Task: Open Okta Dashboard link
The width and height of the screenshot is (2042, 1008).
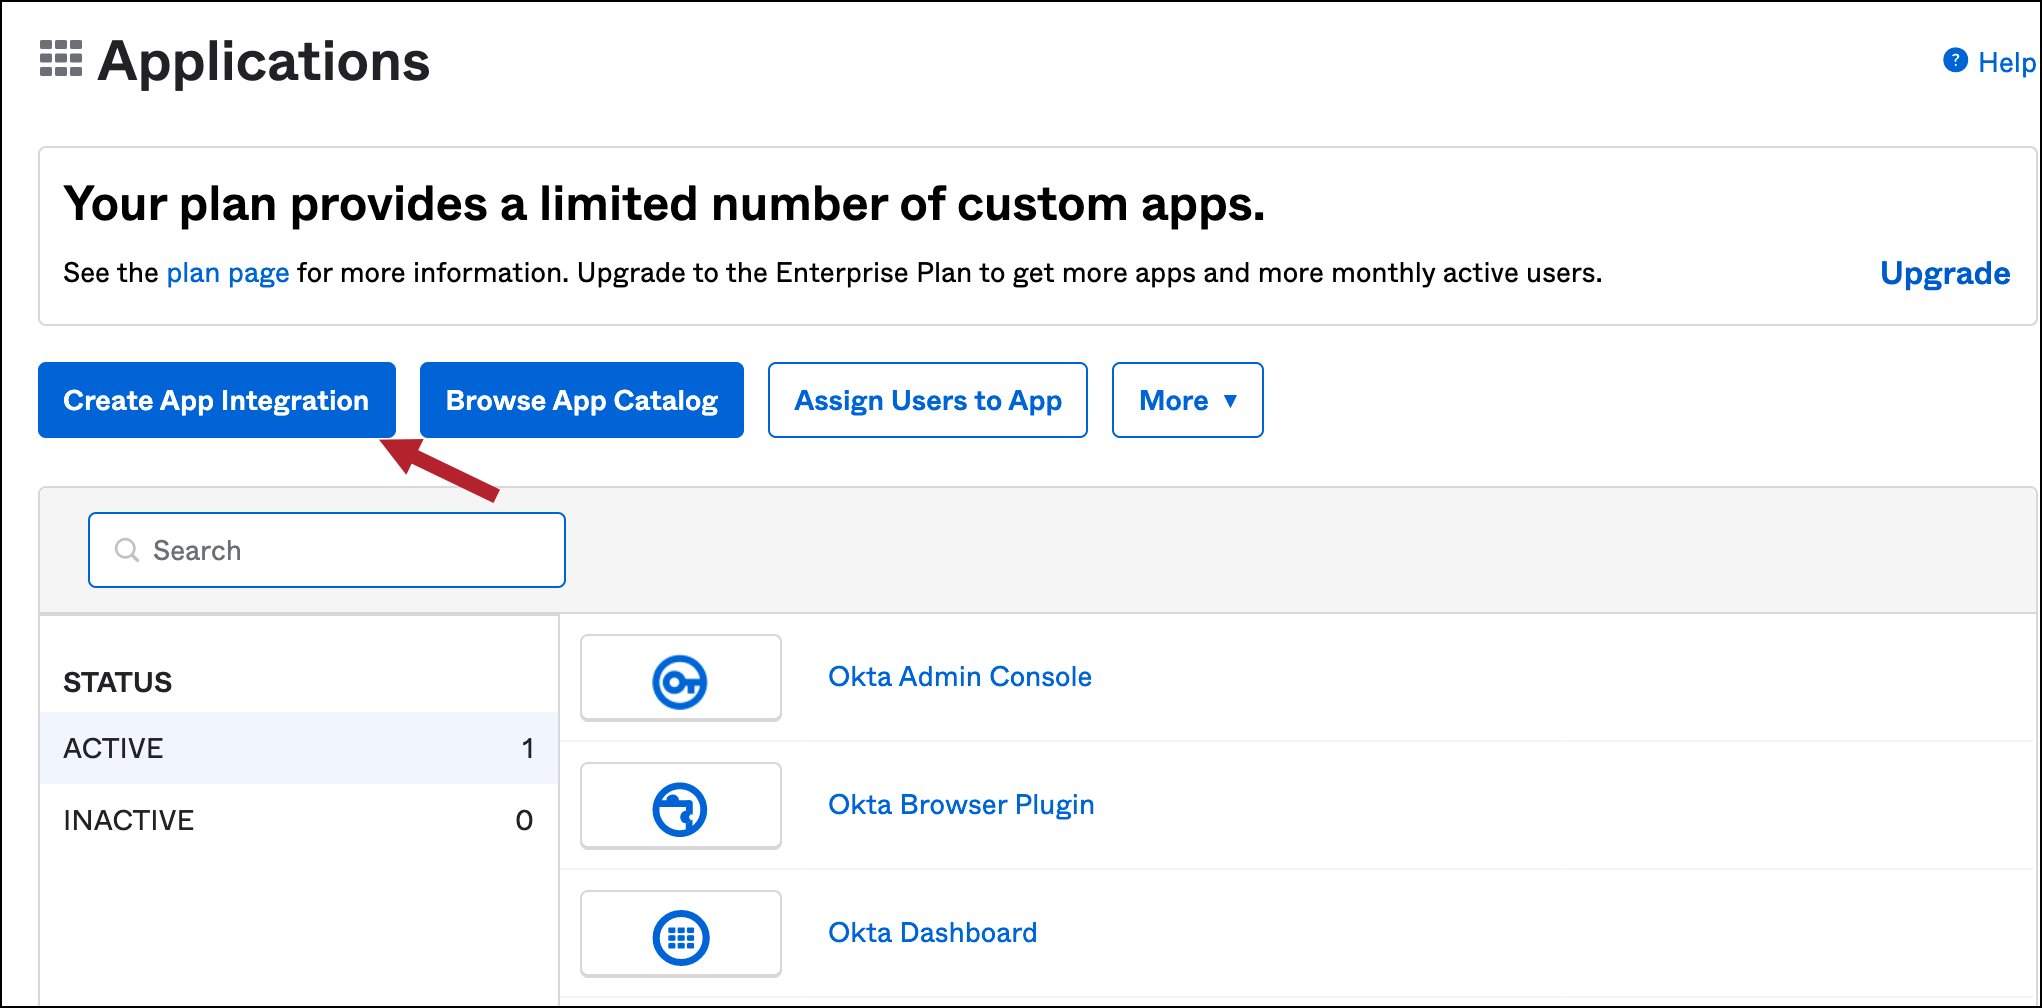Action: 932,933
